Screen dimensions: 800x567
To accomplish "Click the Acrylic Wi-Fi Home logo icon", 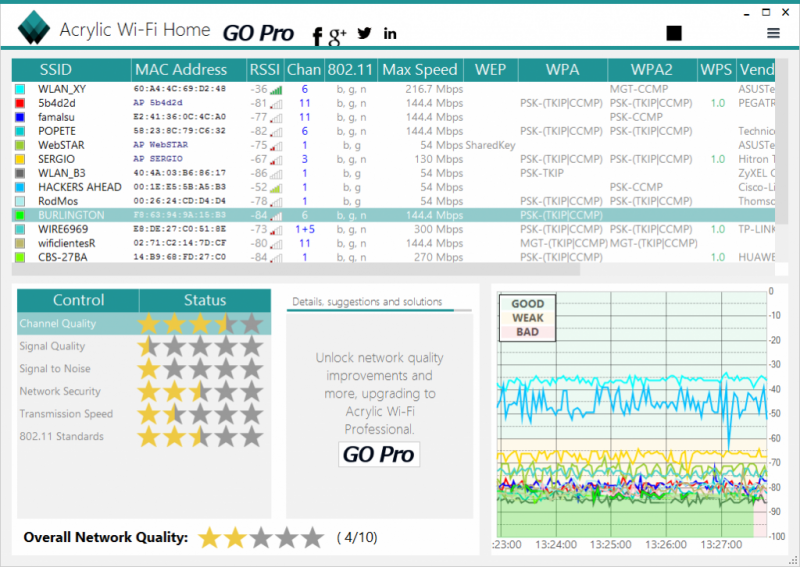I will 34,27.
